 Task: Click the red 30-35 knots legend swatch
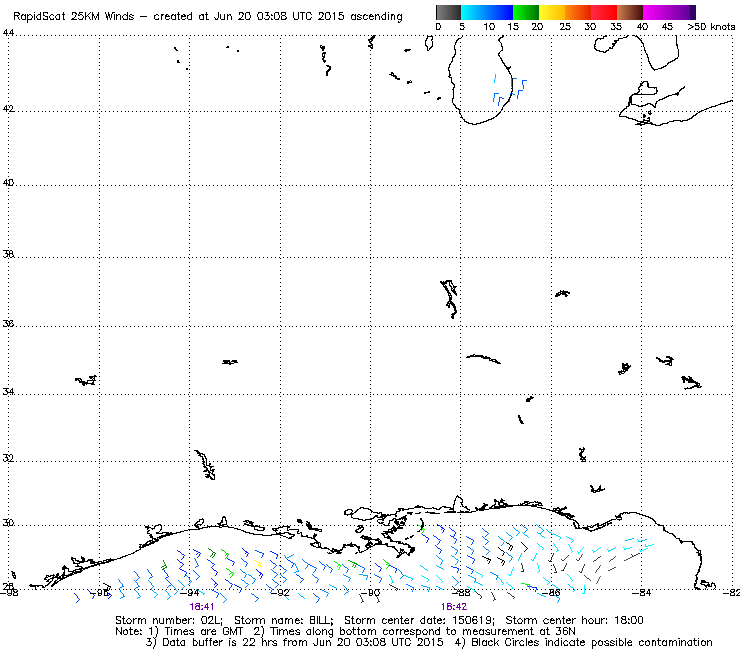pyautogui.click(x=604, y=12)
